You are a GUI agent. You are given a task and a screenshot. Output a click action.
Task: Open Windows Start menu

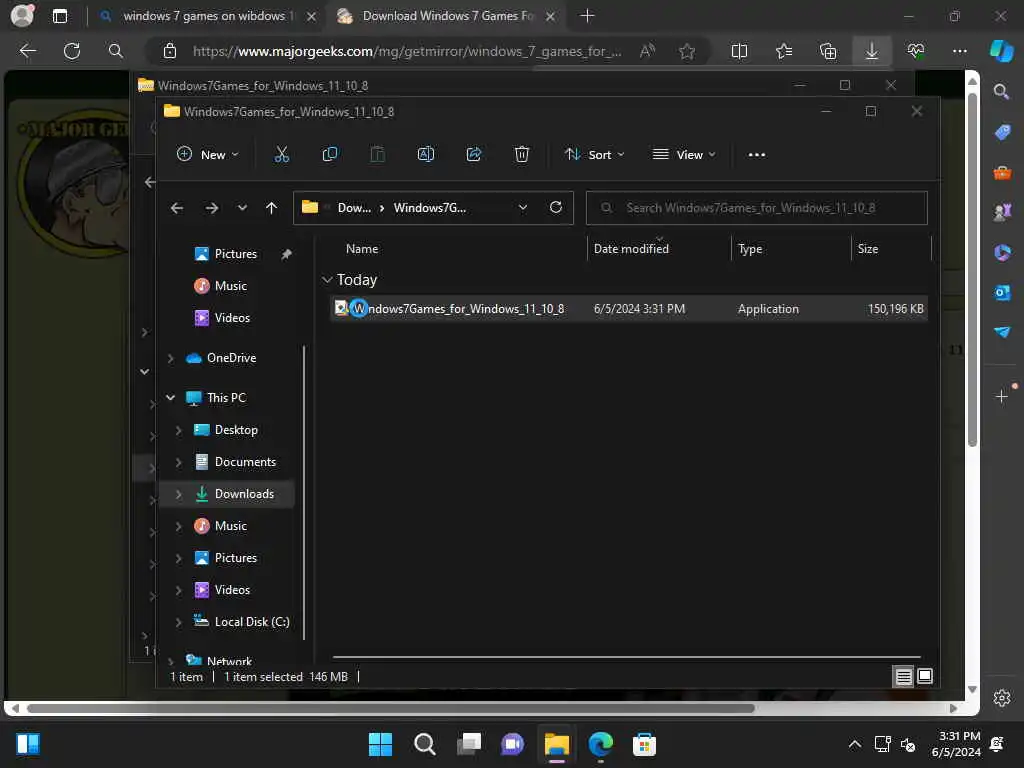click(x=380, y=744)
